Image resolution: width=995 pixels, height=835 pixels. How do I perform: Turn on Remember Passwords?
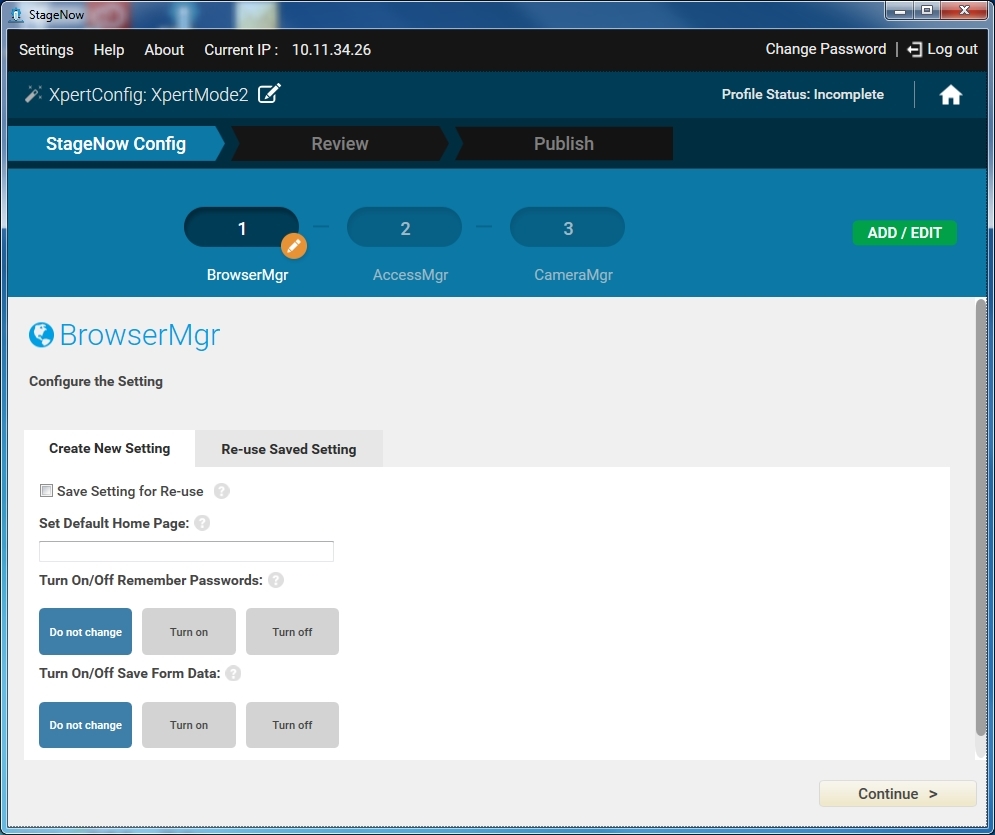(x=189, y=632)
